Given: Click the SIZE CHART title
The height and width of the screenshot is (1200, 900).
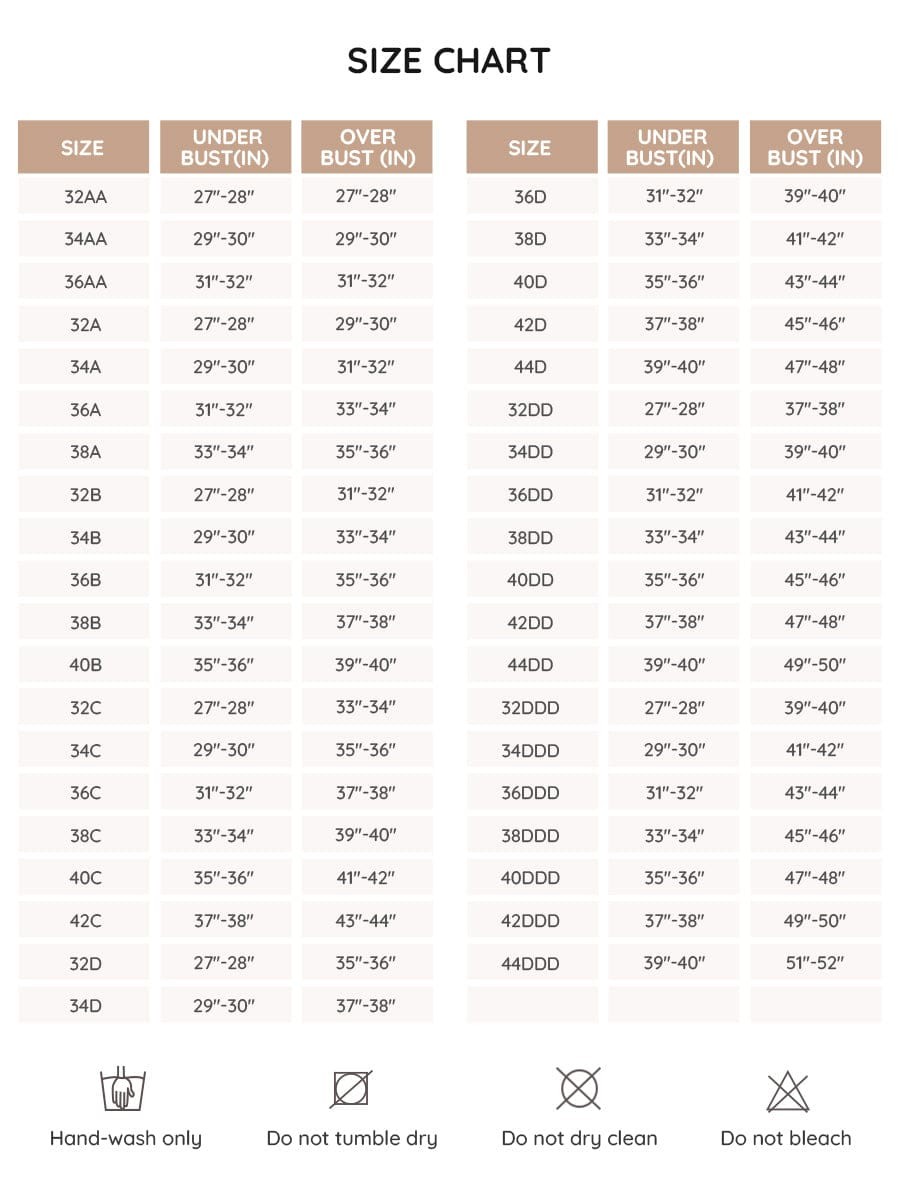Looking at the screenshot, I should coord(449,61).
